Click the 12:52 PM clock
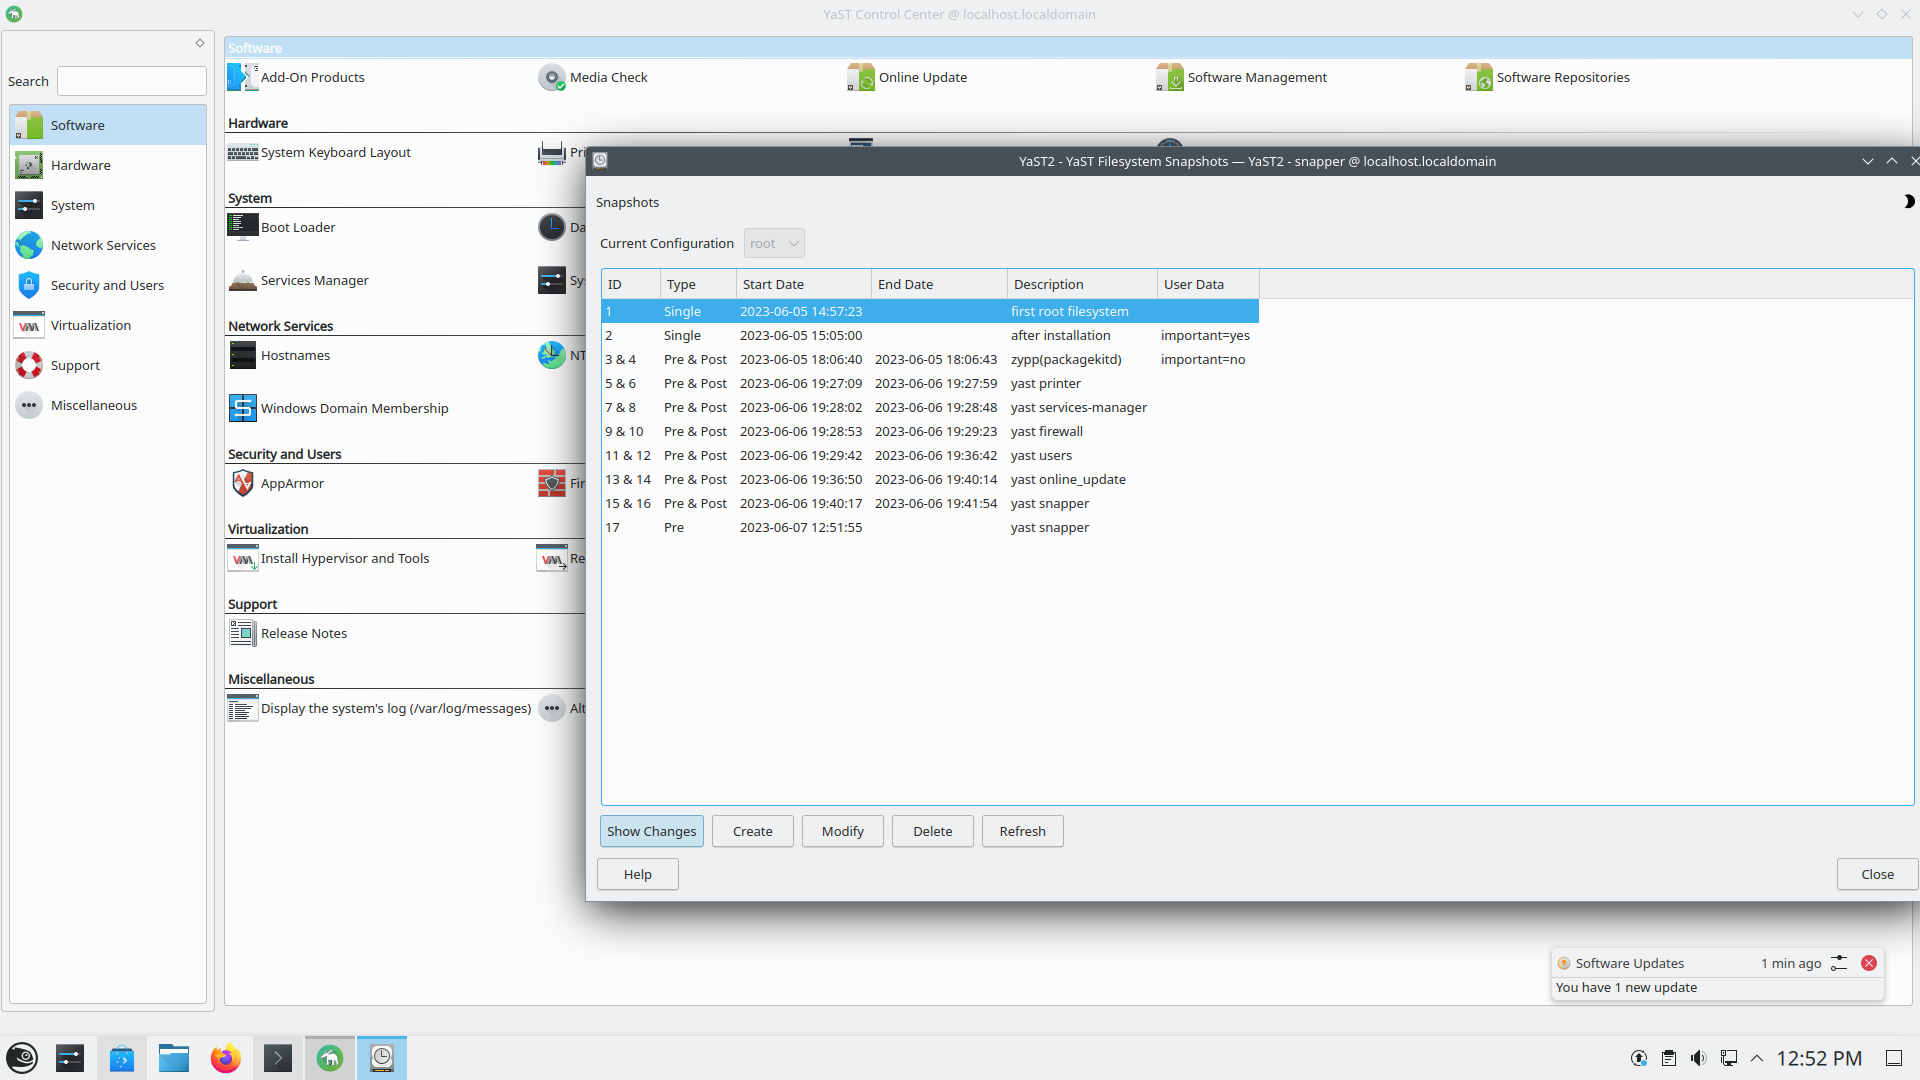The image size is (1920, 1080). click(1819, 1058)
